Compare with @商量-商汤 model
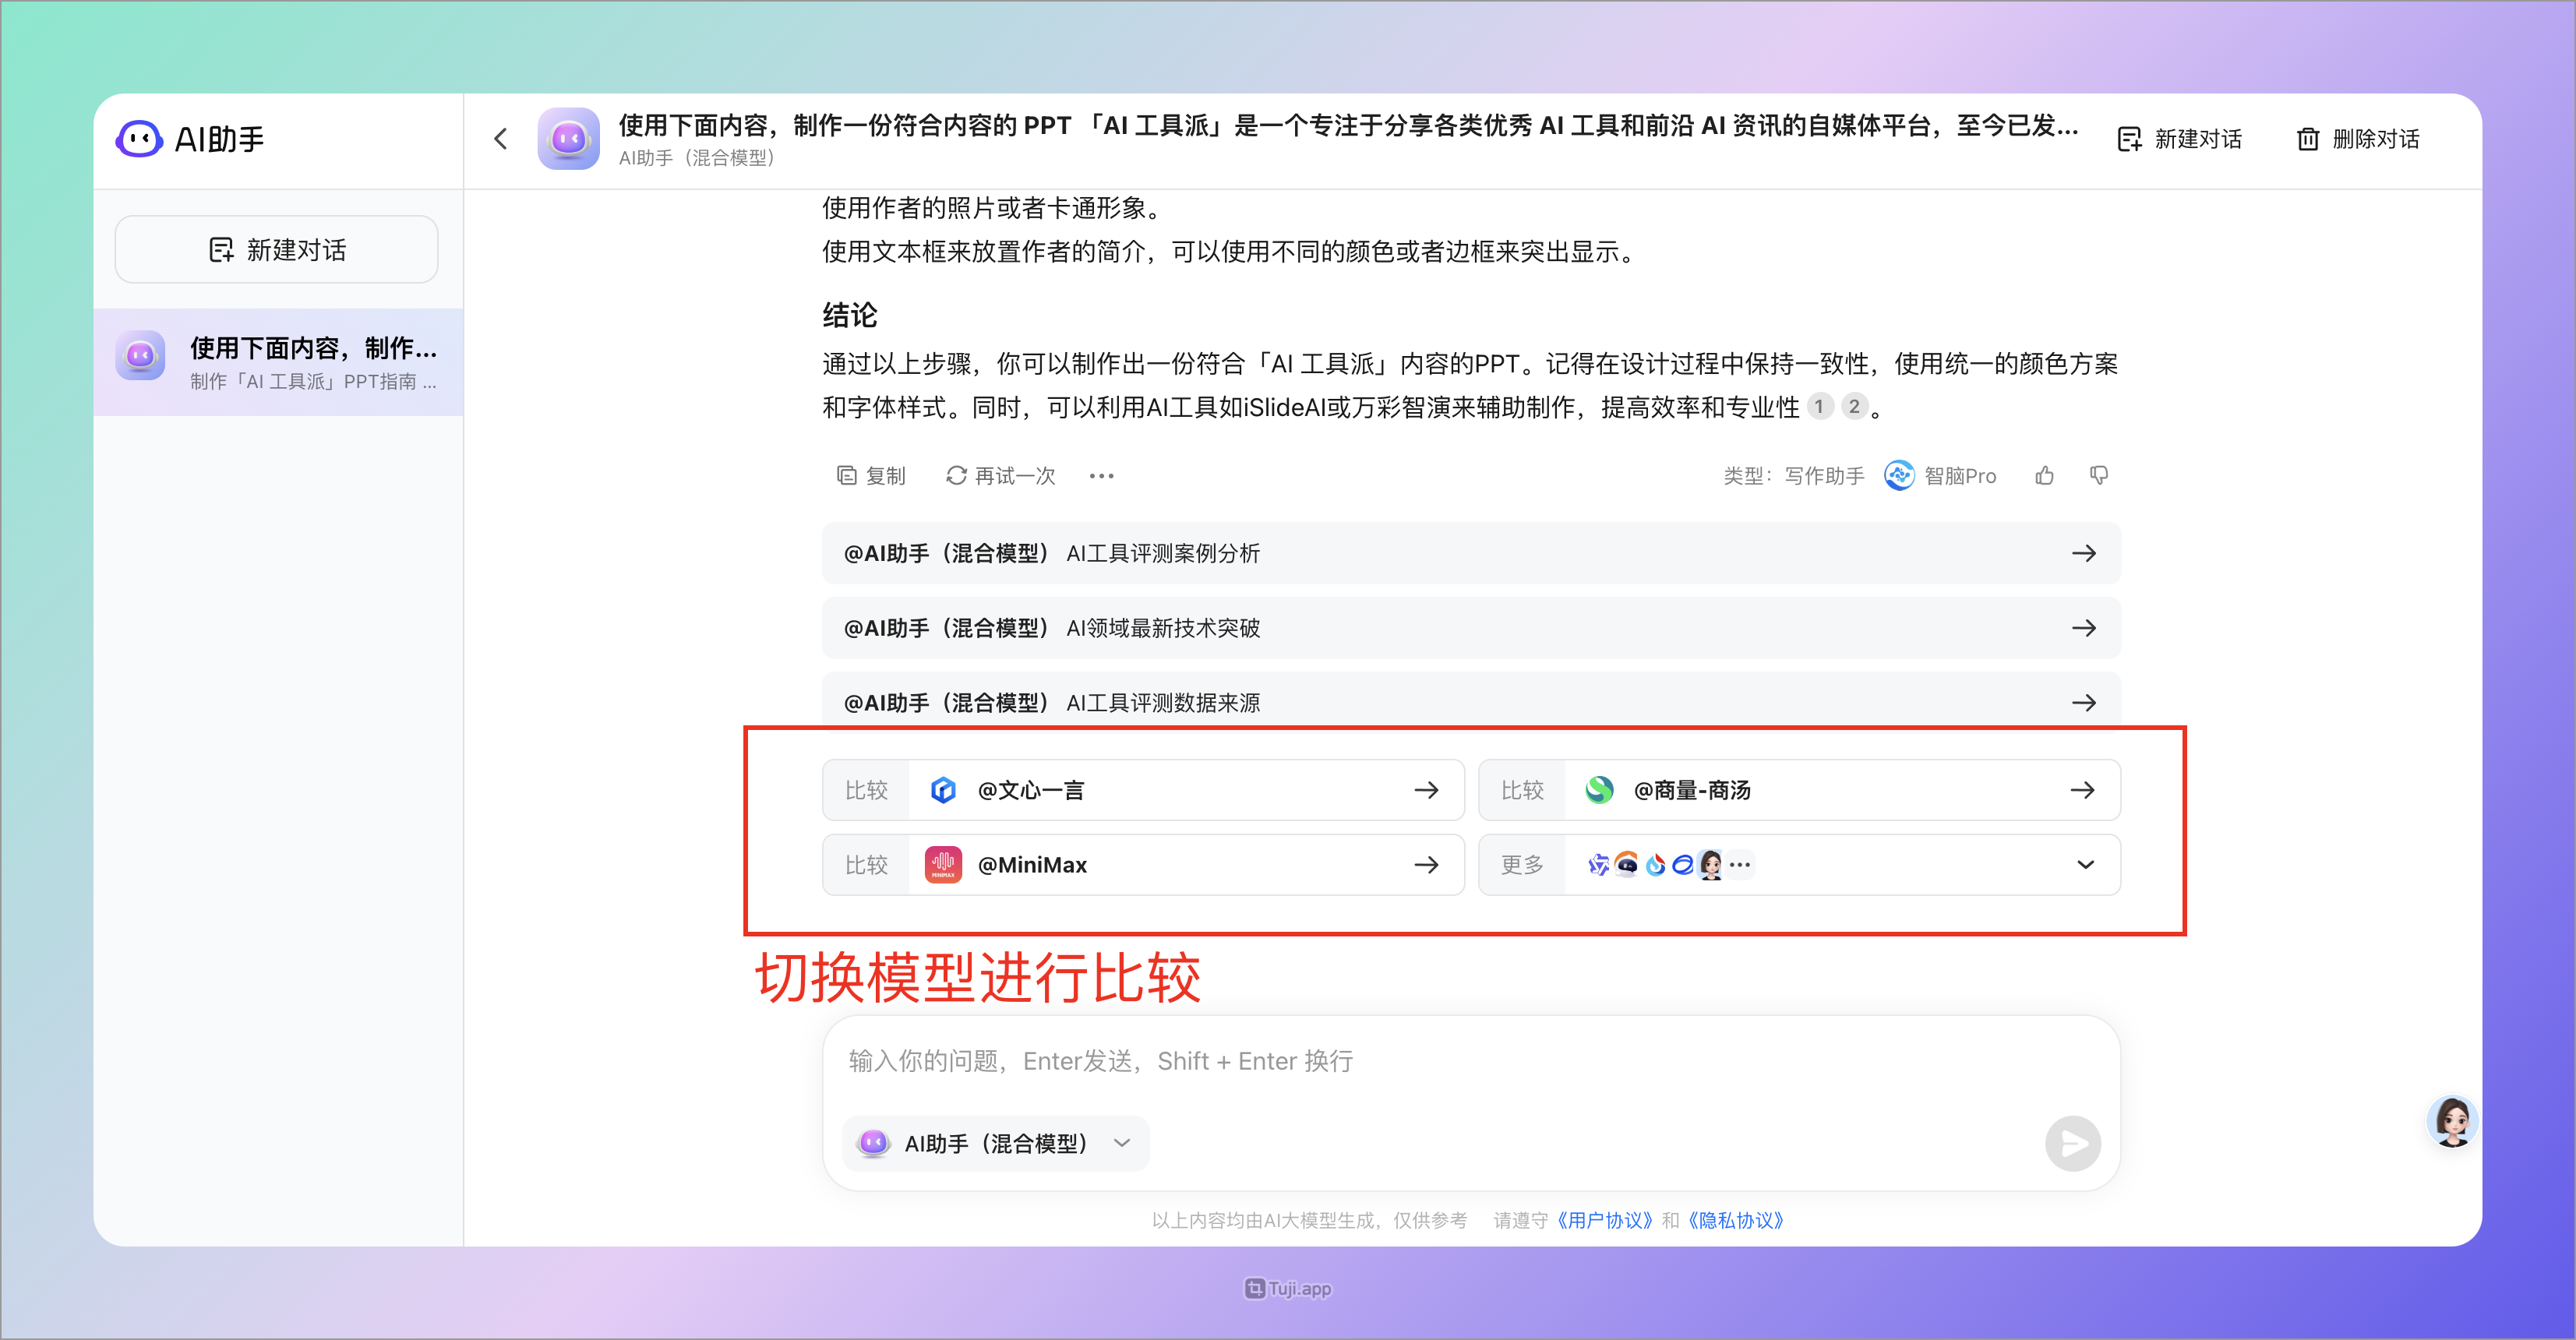The image size is (2576, 1340). pyautogui.click(x=1799, y=790)
